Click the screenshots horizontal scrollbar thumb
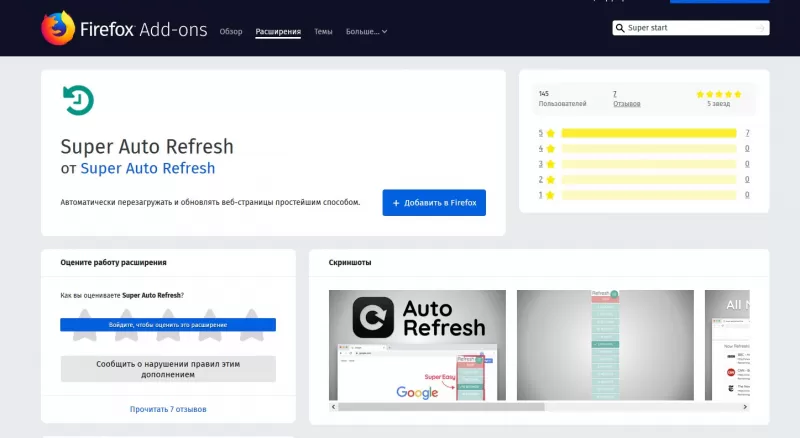 [x=441, y=407]
